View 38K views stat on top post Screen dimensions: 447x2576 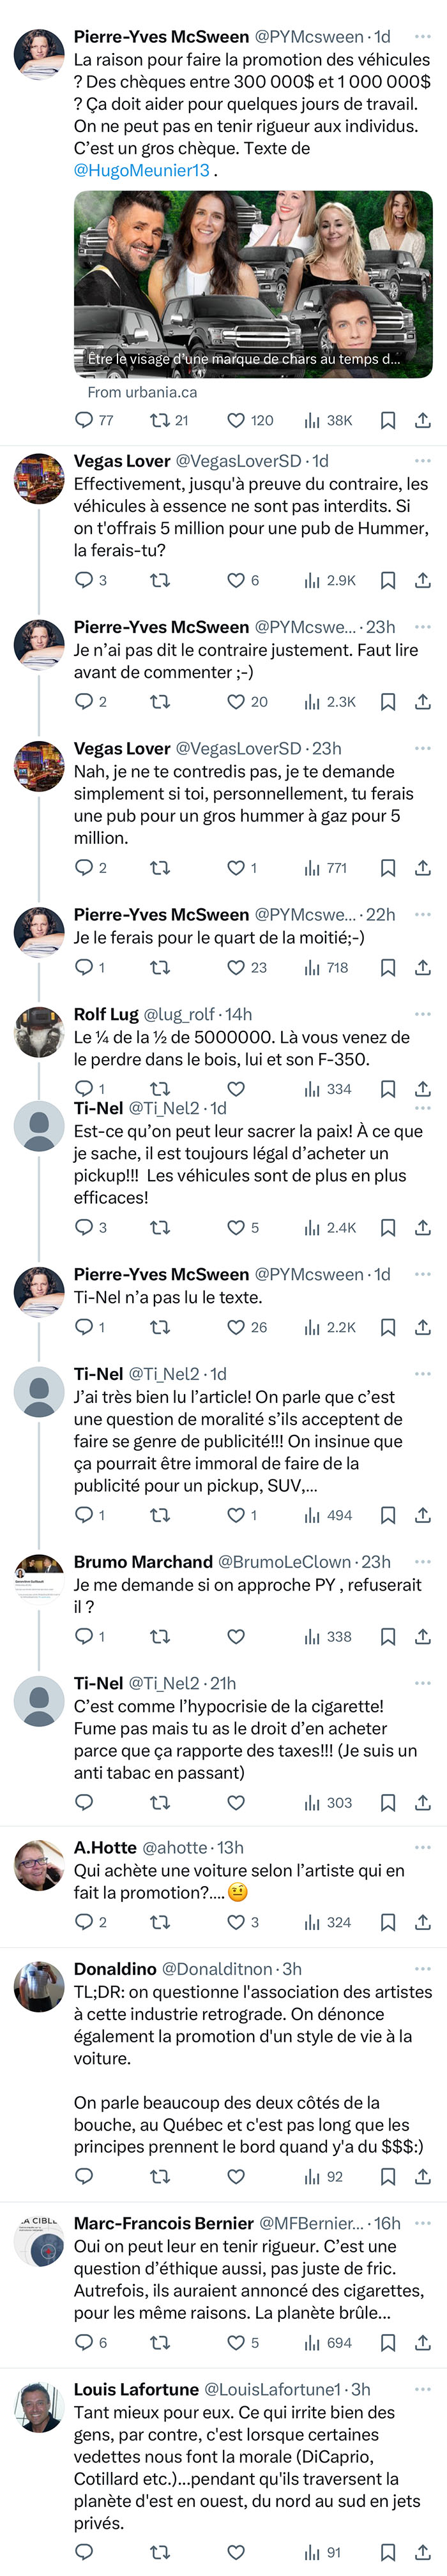[328, 420]
